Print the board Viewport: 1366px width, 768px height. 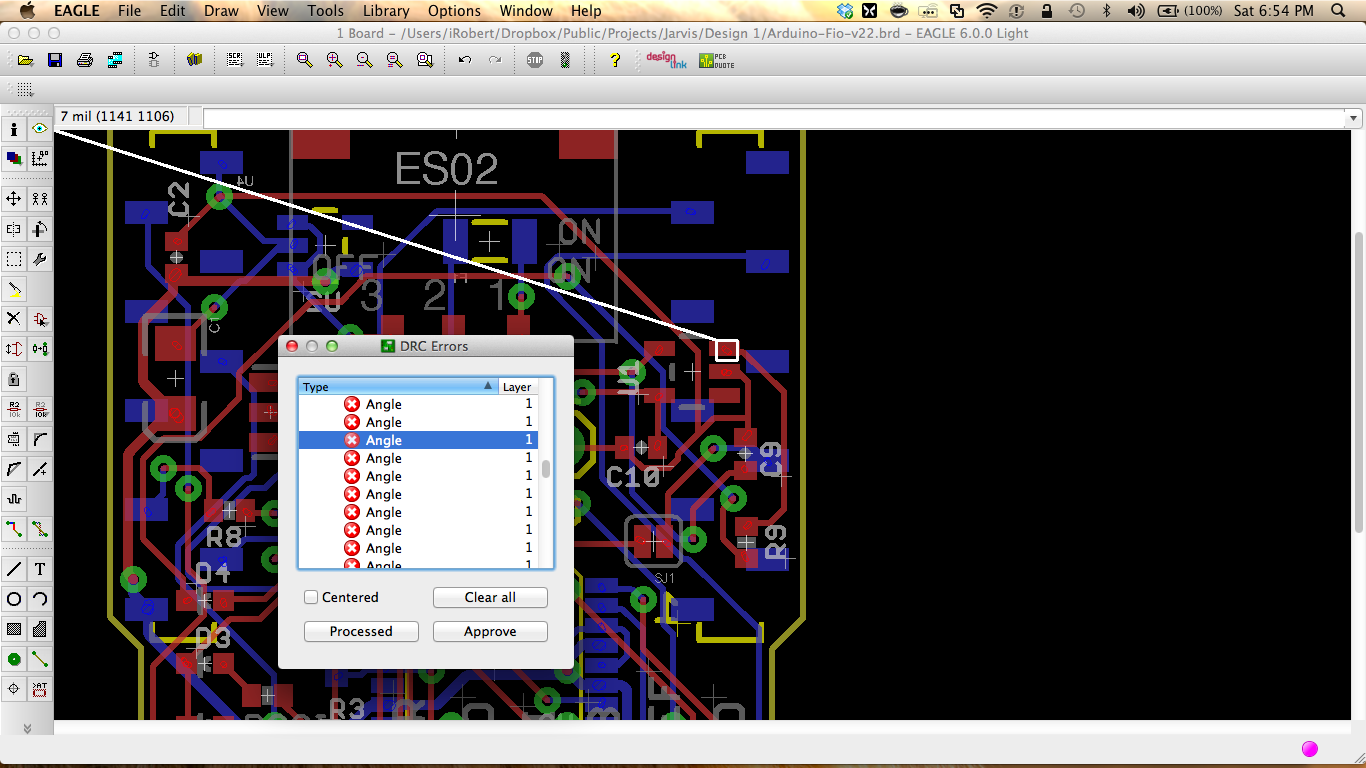(x=85, y=60)
